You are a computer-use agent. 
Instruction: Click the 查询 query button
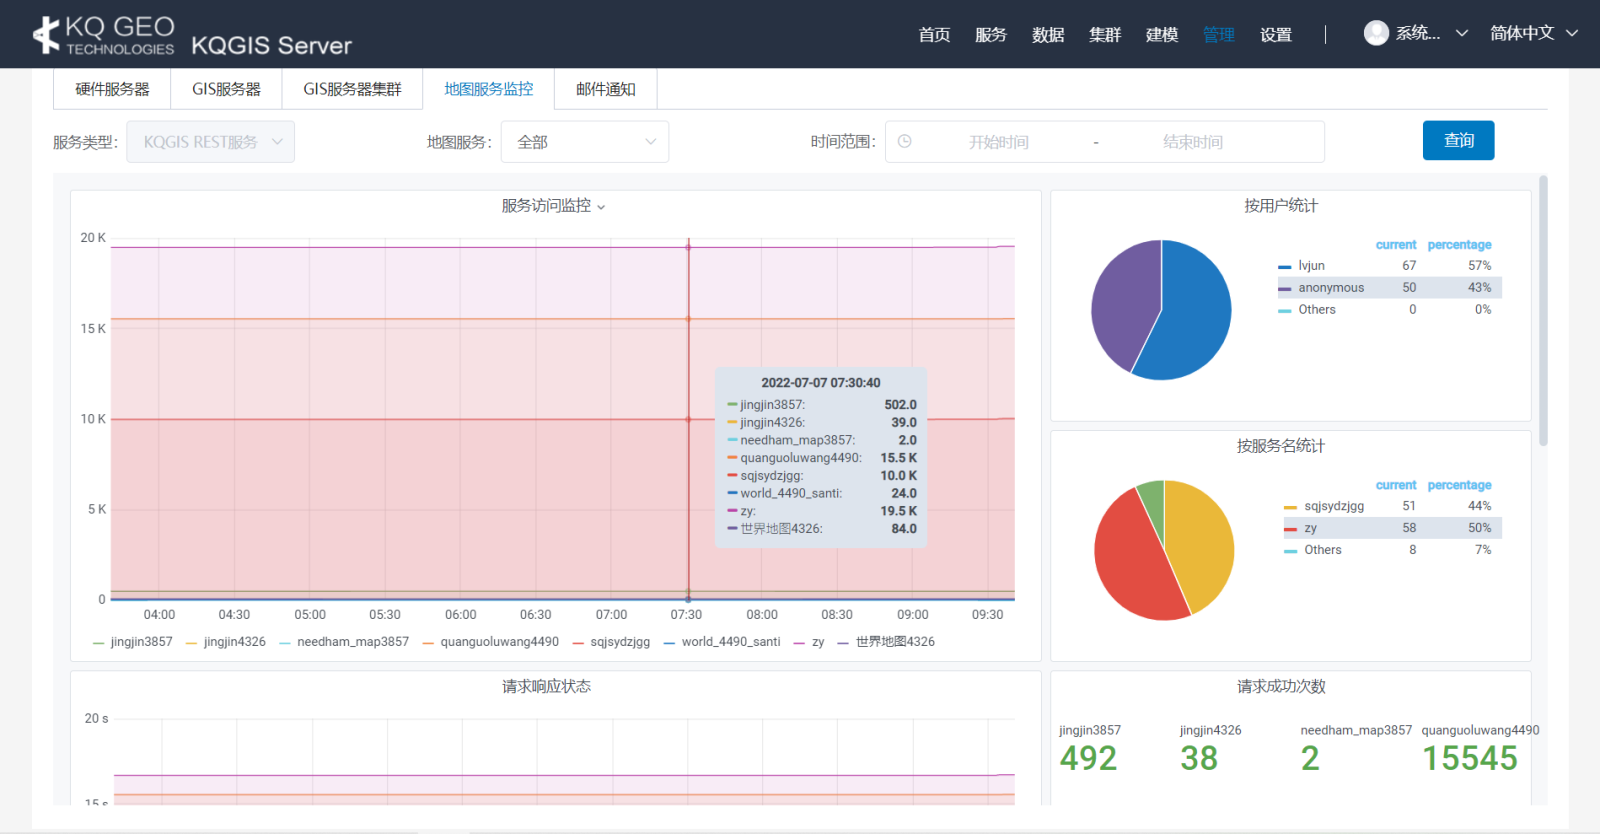point(1459,140)
